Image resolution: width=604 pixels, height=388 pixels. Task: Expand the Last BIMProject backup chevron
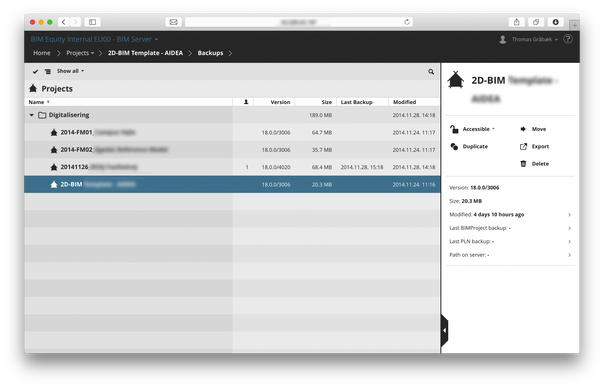pos(569,228)
